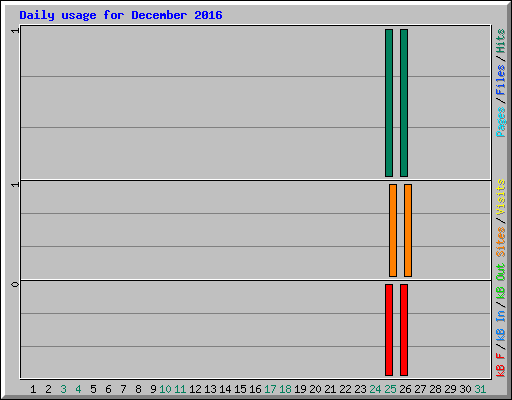This screenshot has width=512, height=400.
Task: Click the "Sites" legend label
Action: click(501, 242)
